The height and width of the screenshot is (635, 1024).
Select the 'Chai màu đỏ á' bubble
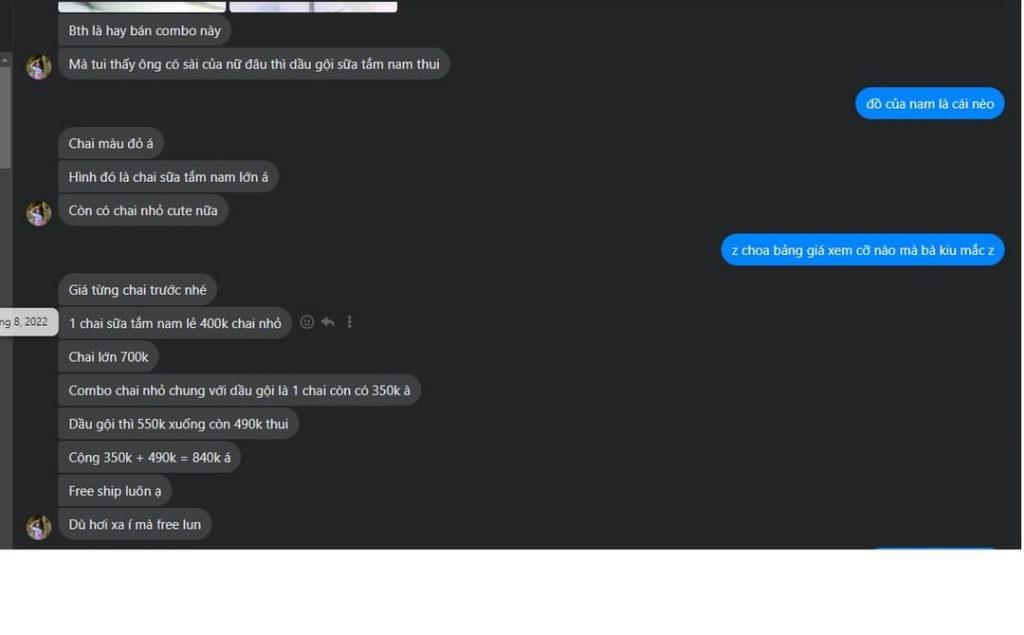[111, 143]
